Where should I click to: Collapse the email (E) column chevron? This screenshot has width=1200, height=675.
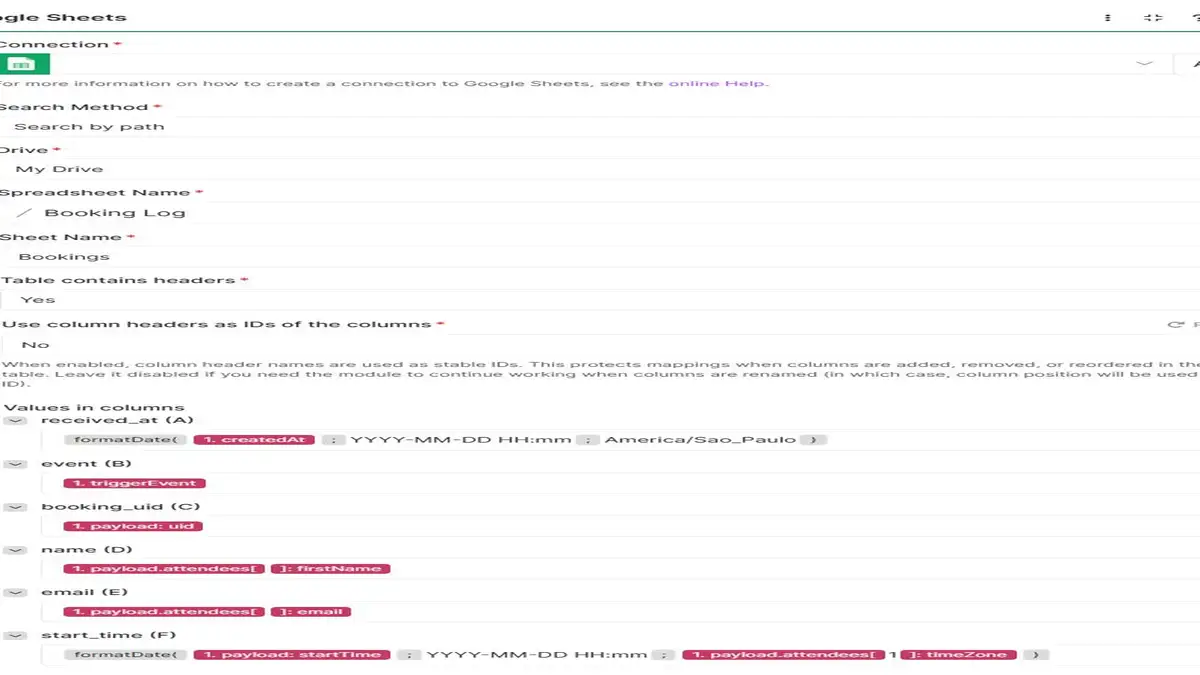14,592
